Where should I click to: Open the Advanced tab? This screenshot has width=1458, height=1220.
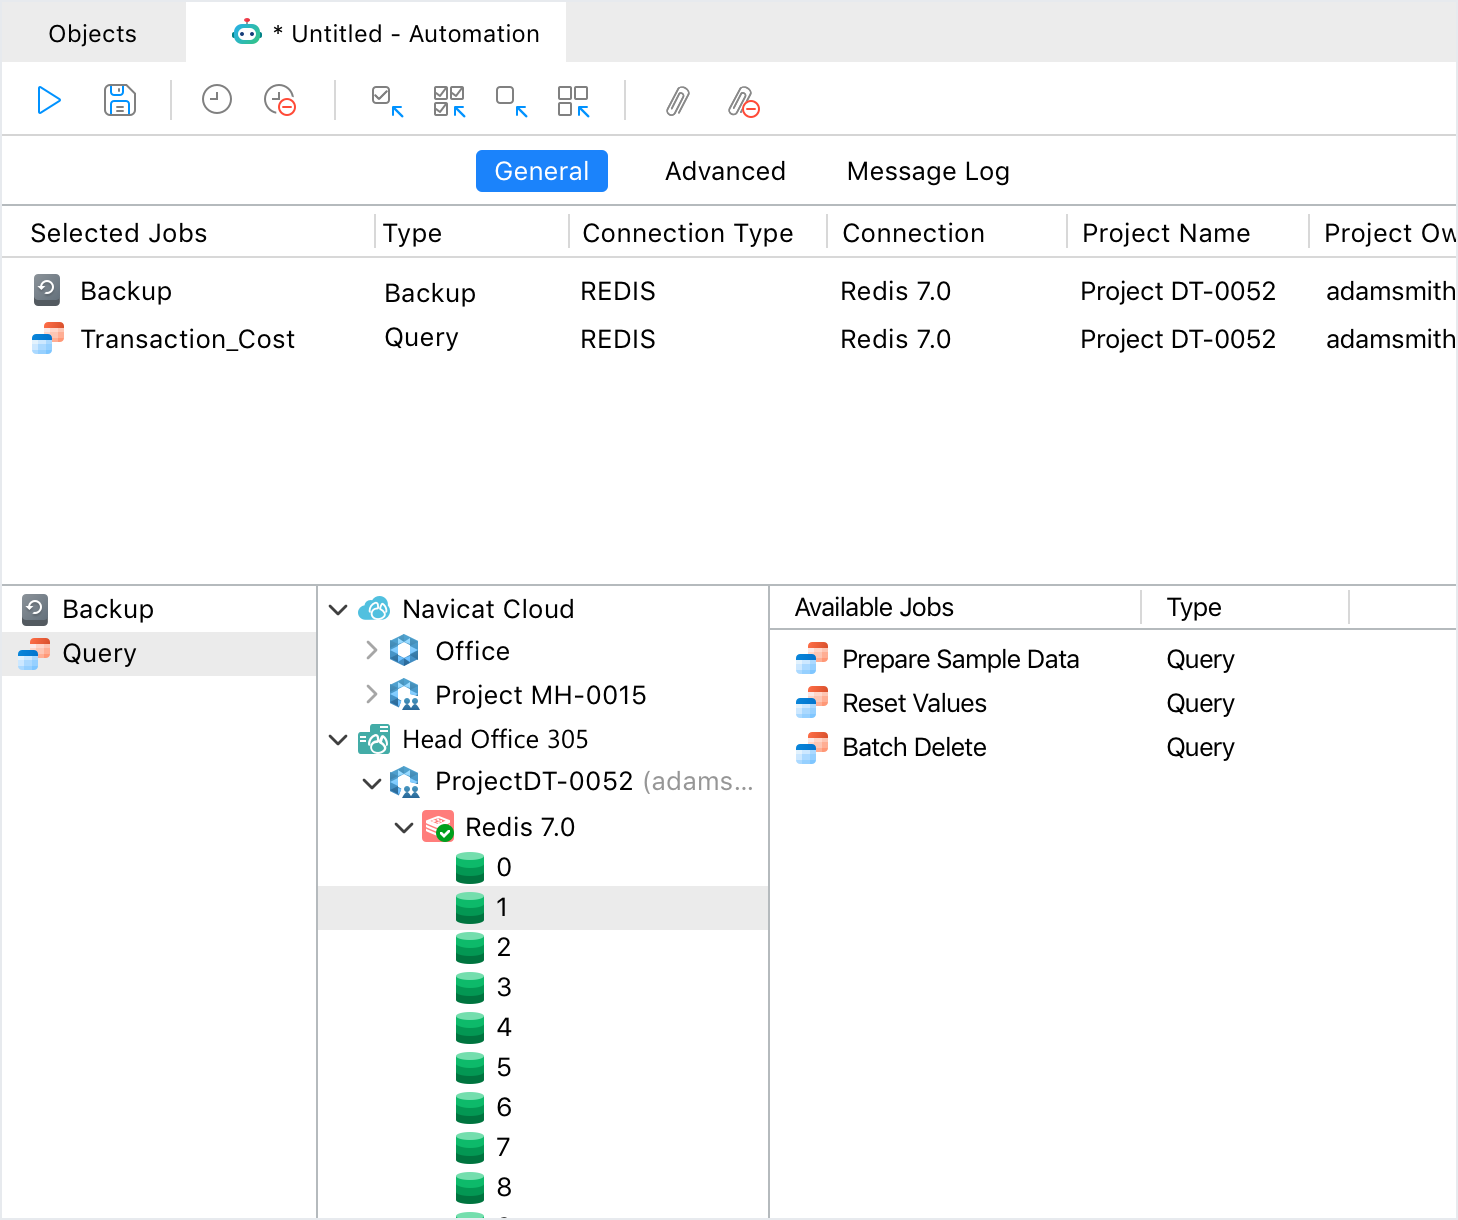725,171
